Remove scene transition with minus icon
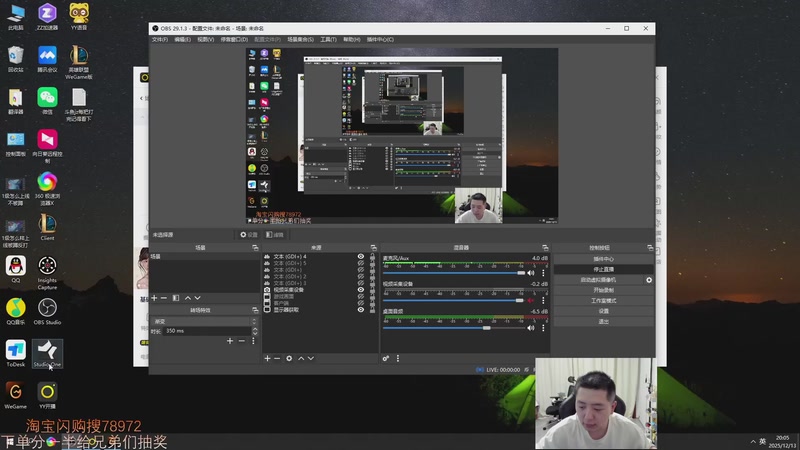 coord(241,341)
